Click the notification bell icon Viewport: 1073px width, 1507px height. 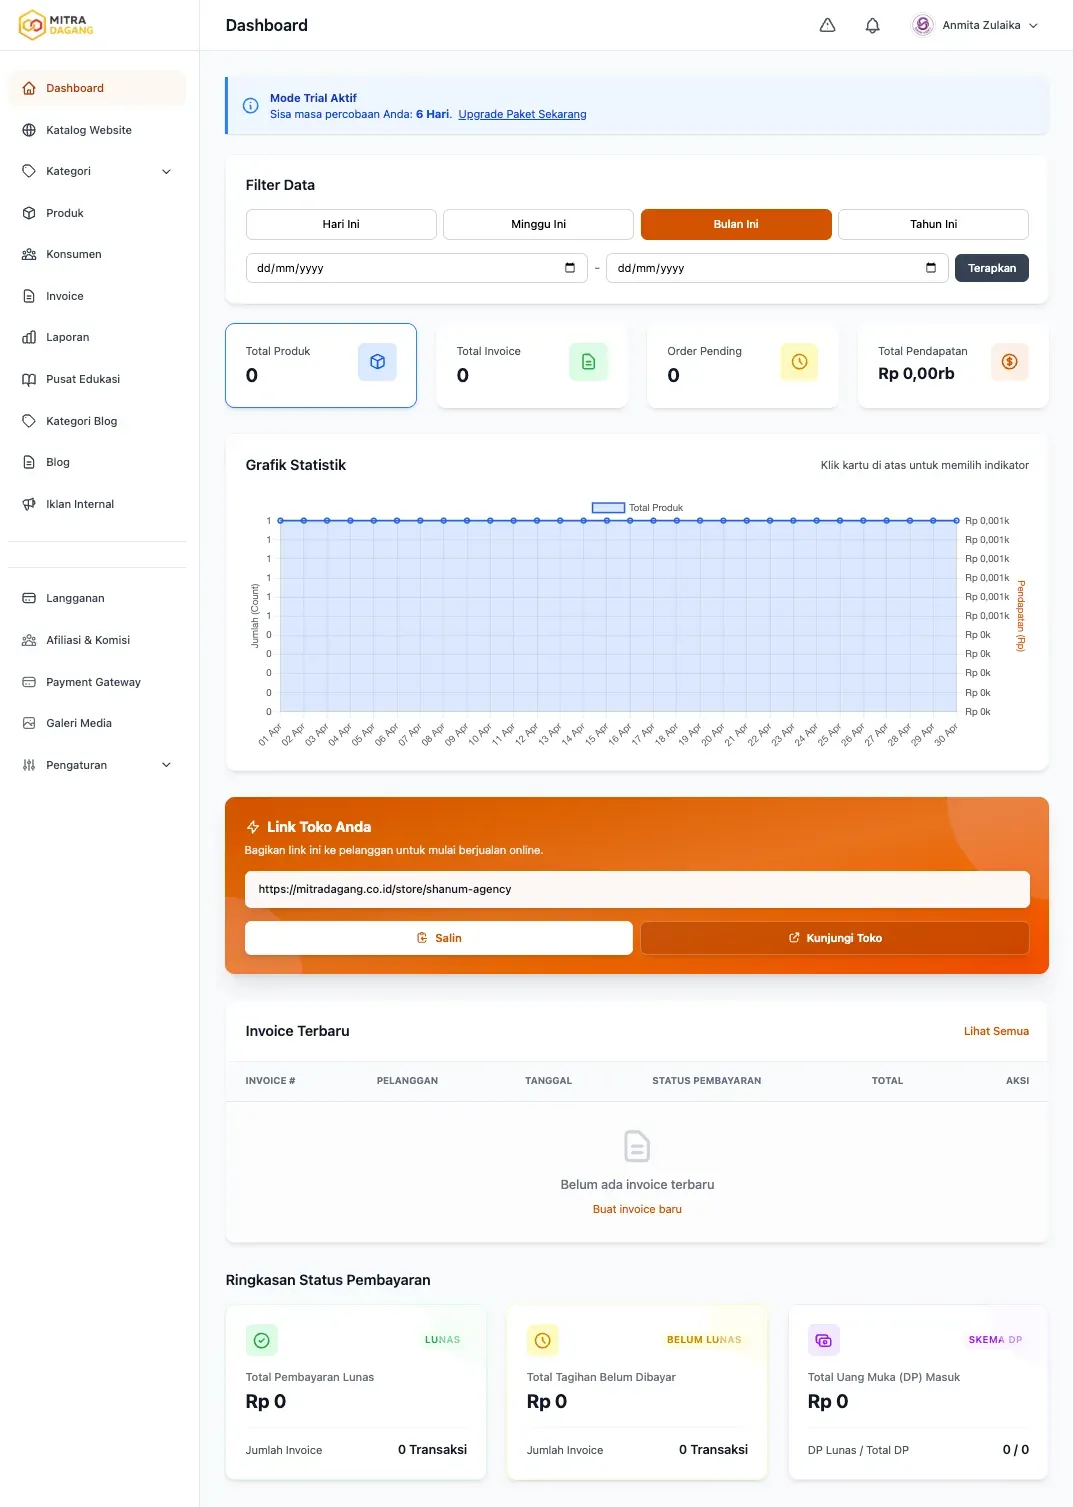[872, 26]
